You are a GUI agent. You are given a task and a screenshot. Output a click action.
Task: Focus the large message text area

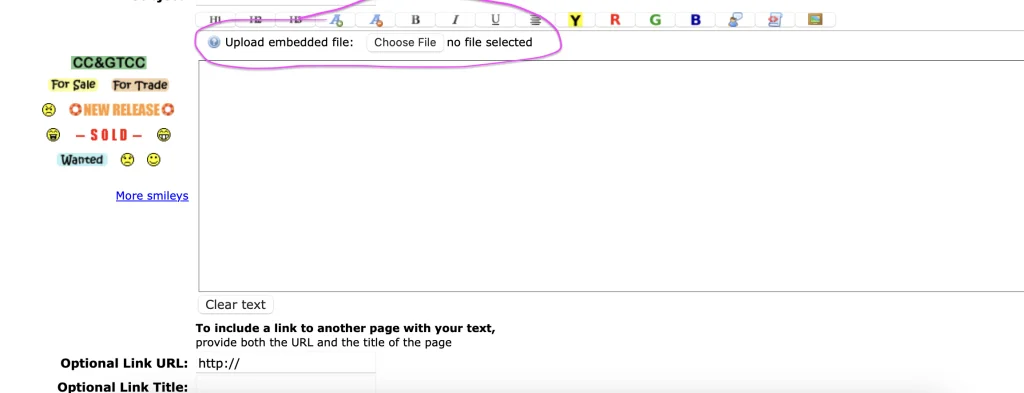611,176
